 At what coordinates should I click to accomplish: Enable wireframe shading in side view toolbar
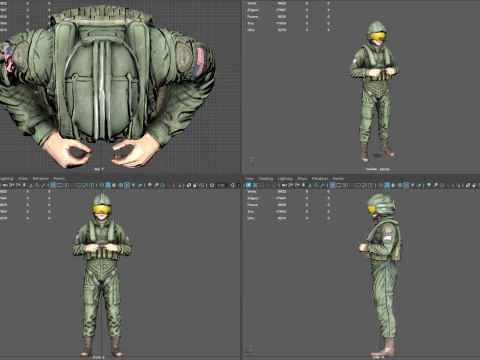[381, 185]
